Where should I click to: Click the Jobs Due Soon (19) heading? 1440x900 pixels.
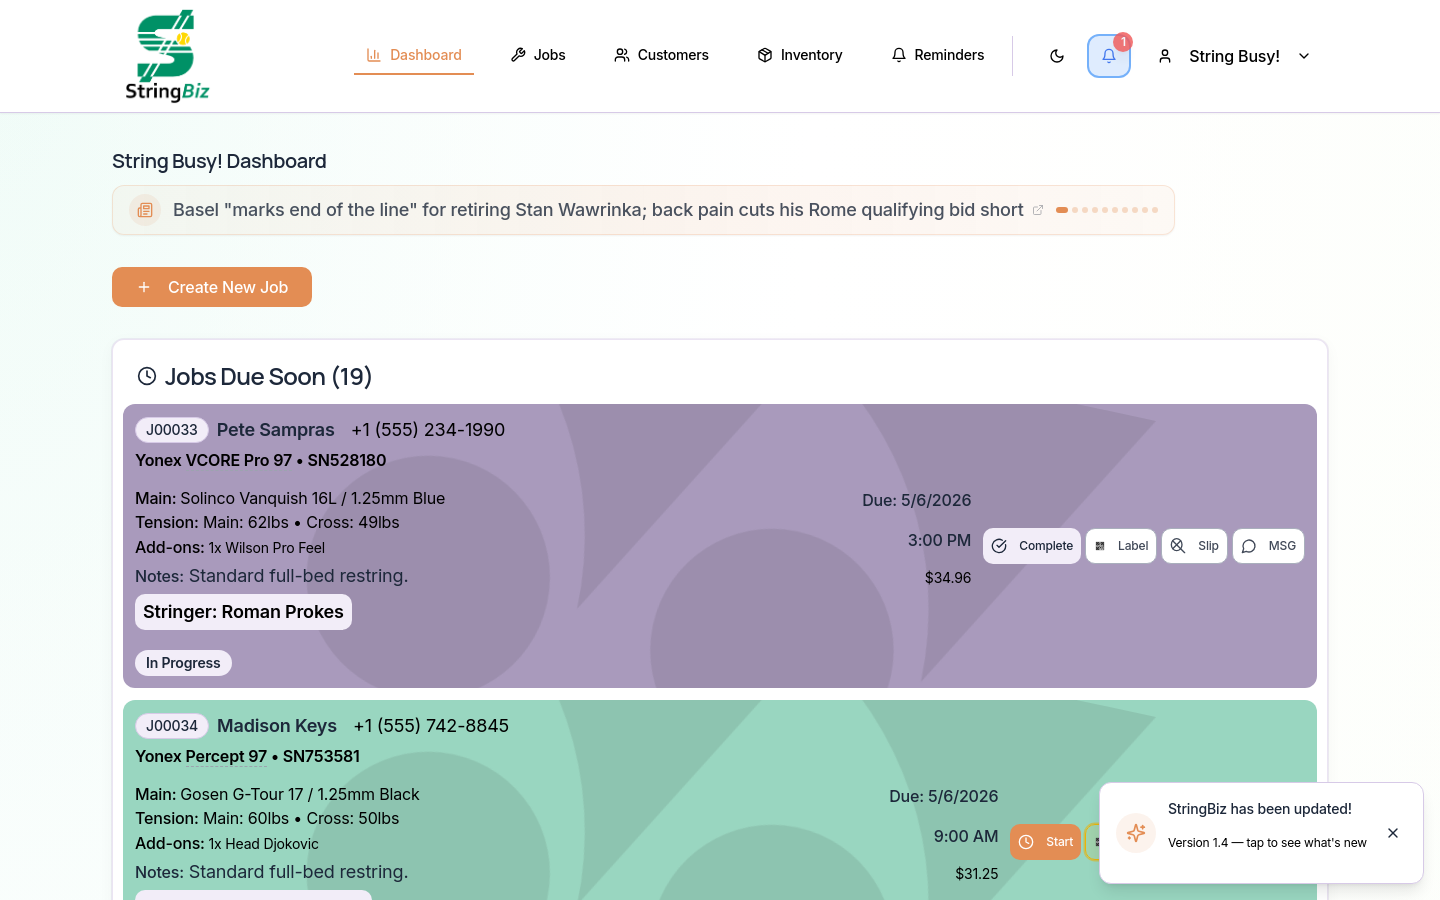point(268,376)
